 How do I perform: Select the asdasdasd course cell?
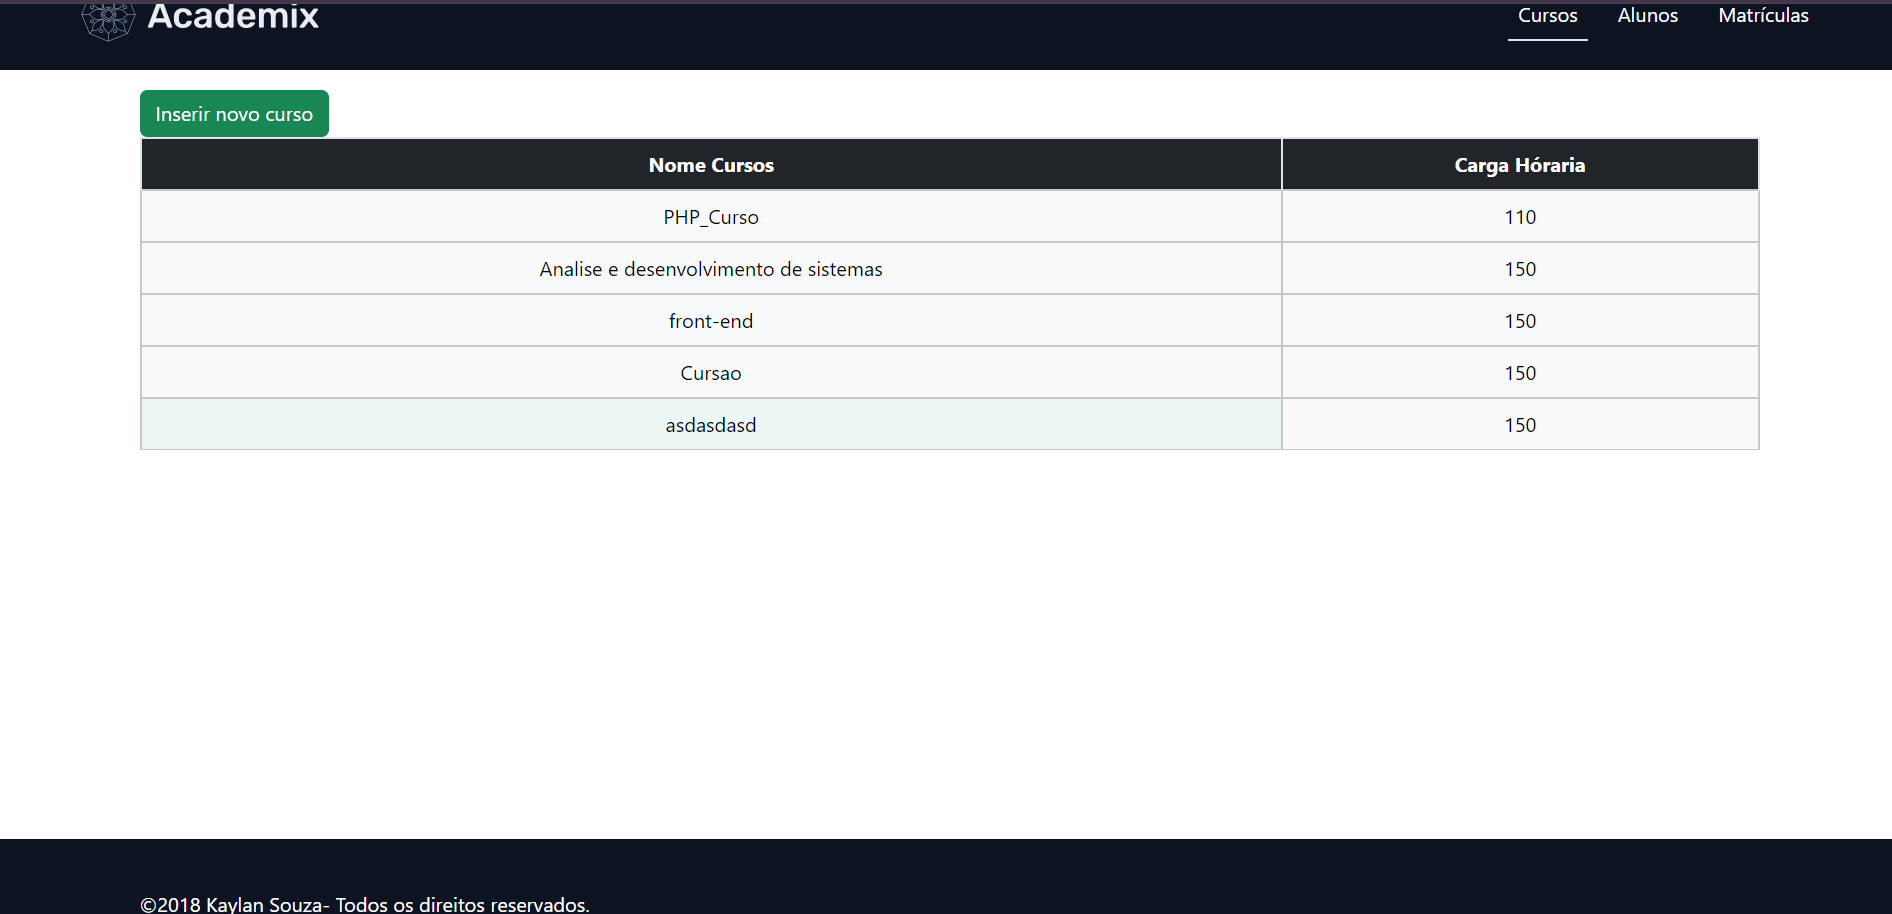[x=711, y=425]
